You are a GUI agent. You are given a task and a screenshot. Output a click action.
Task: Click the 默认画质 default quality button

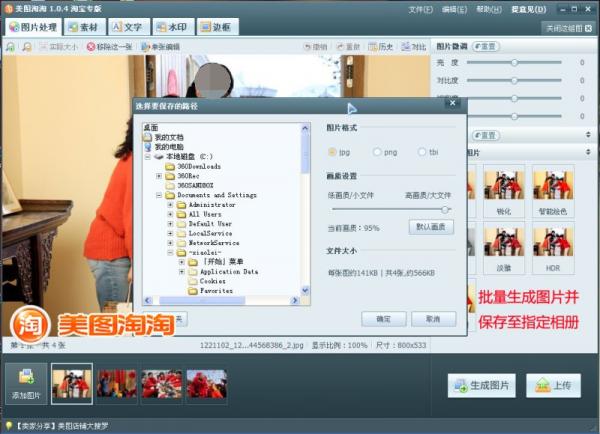[x=428, y=227]
